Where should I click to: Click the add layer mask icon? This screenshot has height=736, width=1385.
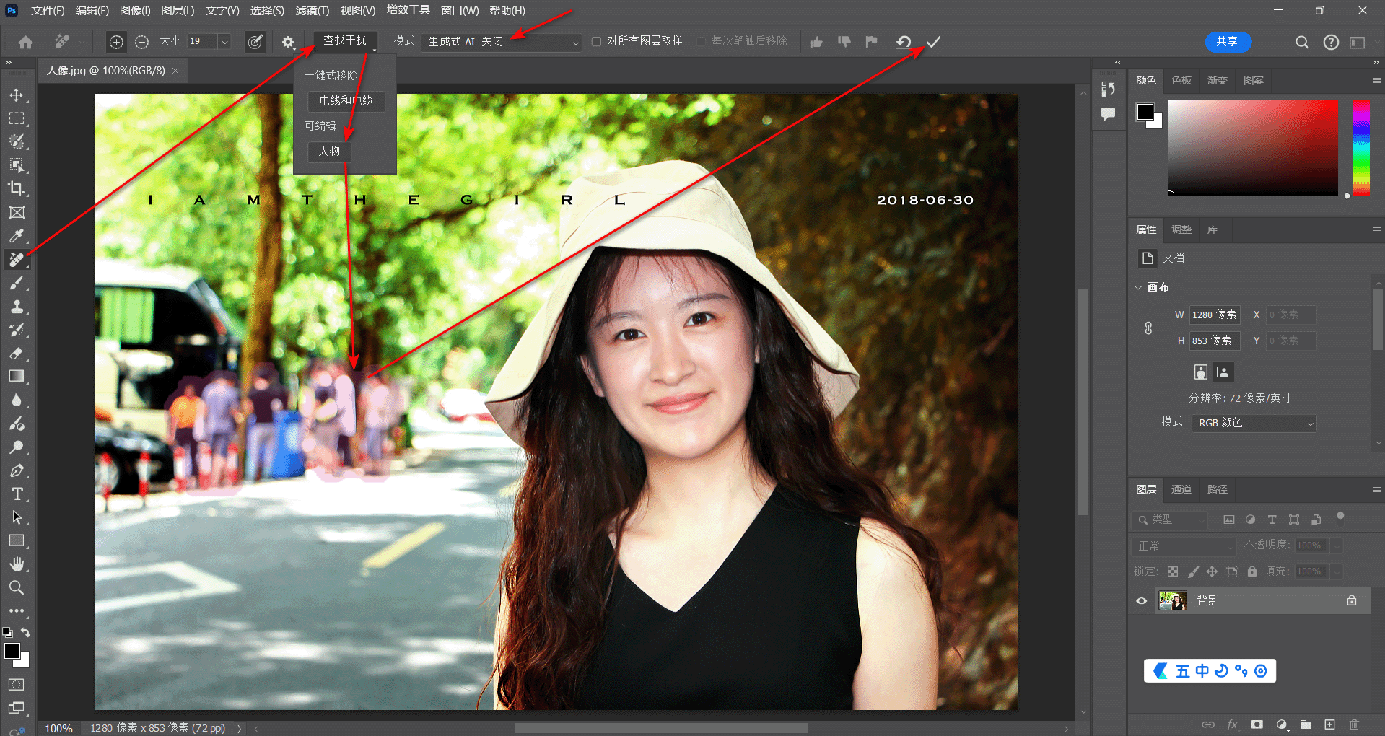tap(1257, 724)
